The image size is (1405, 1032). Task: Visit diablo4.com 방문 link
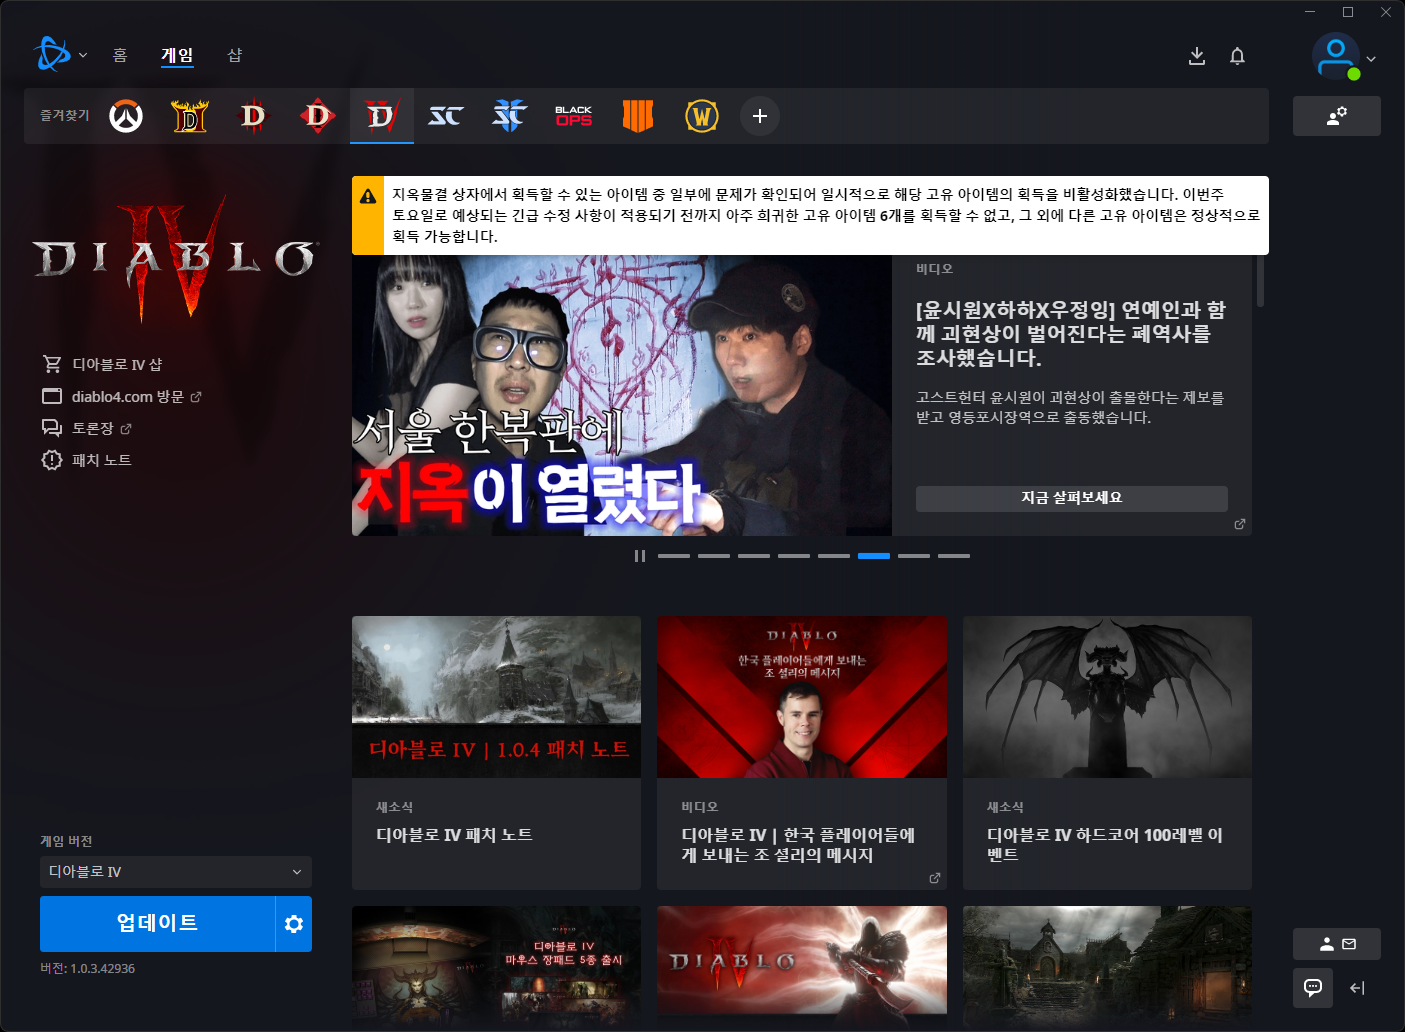pos(122,396)
